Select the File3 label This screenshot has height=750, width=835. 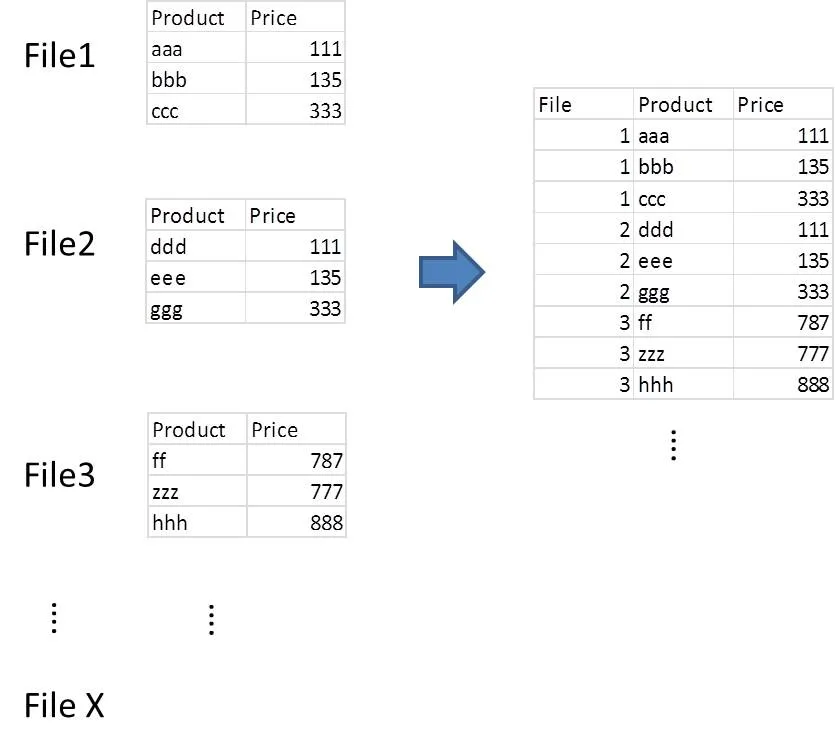[60, 474]
